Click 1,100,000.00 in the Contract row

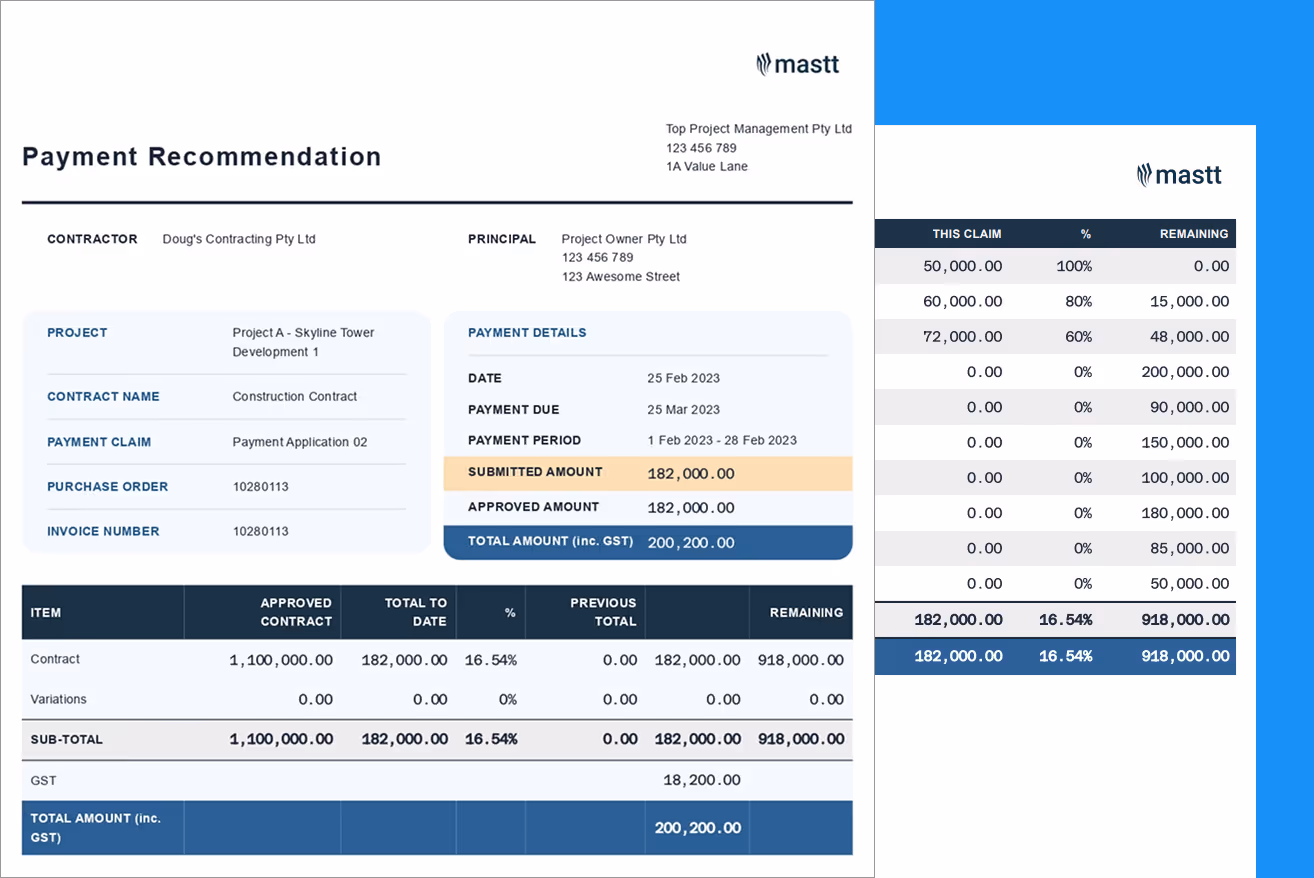(x=281, y=660)
